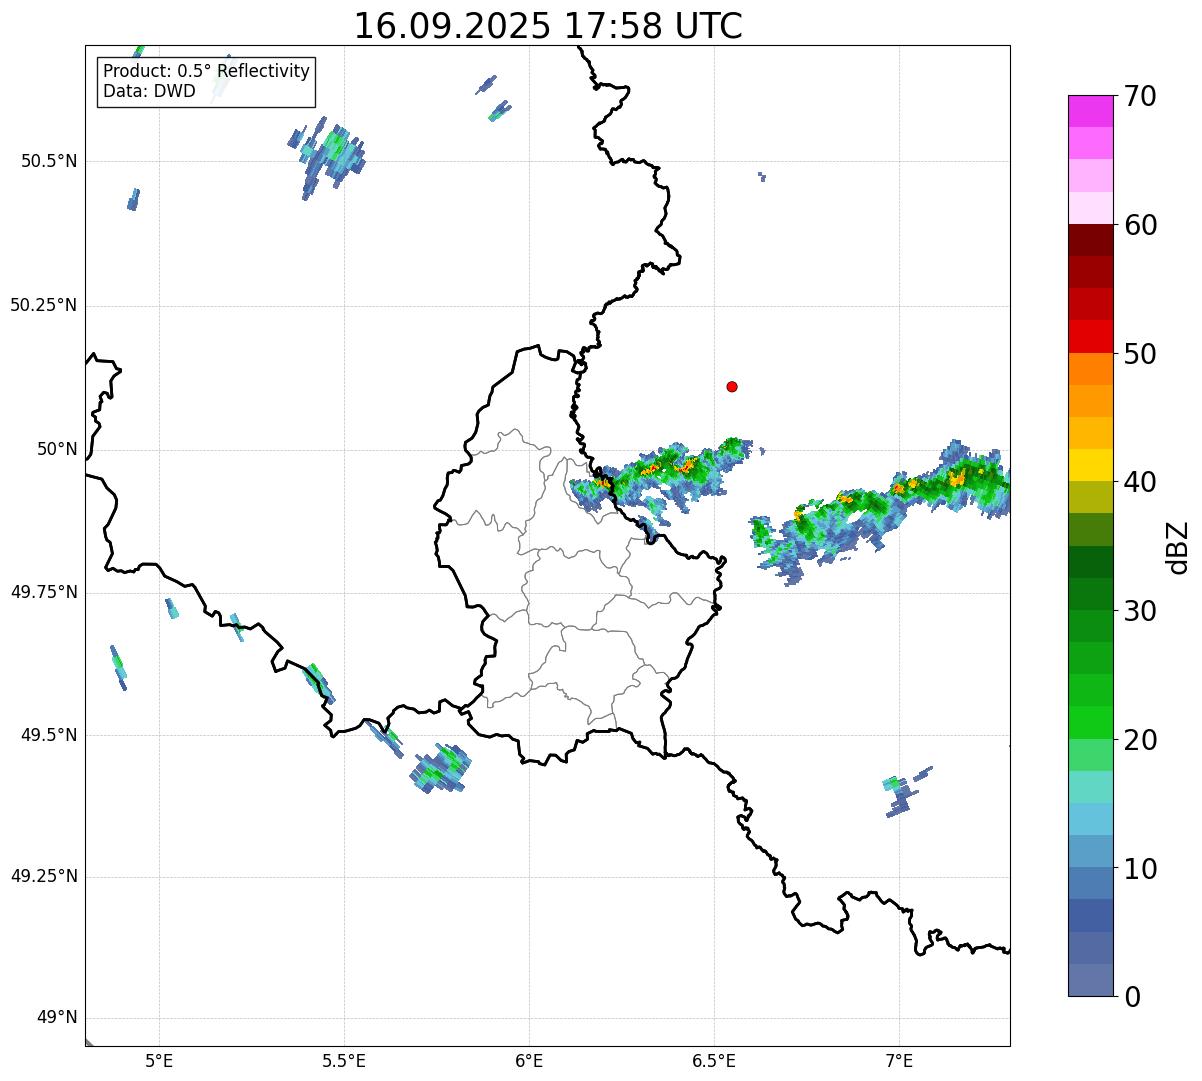The height and width of the screenshot is (1081, 1202).
Task: Click the latitude label '49.25°N'
Action: 44,877
